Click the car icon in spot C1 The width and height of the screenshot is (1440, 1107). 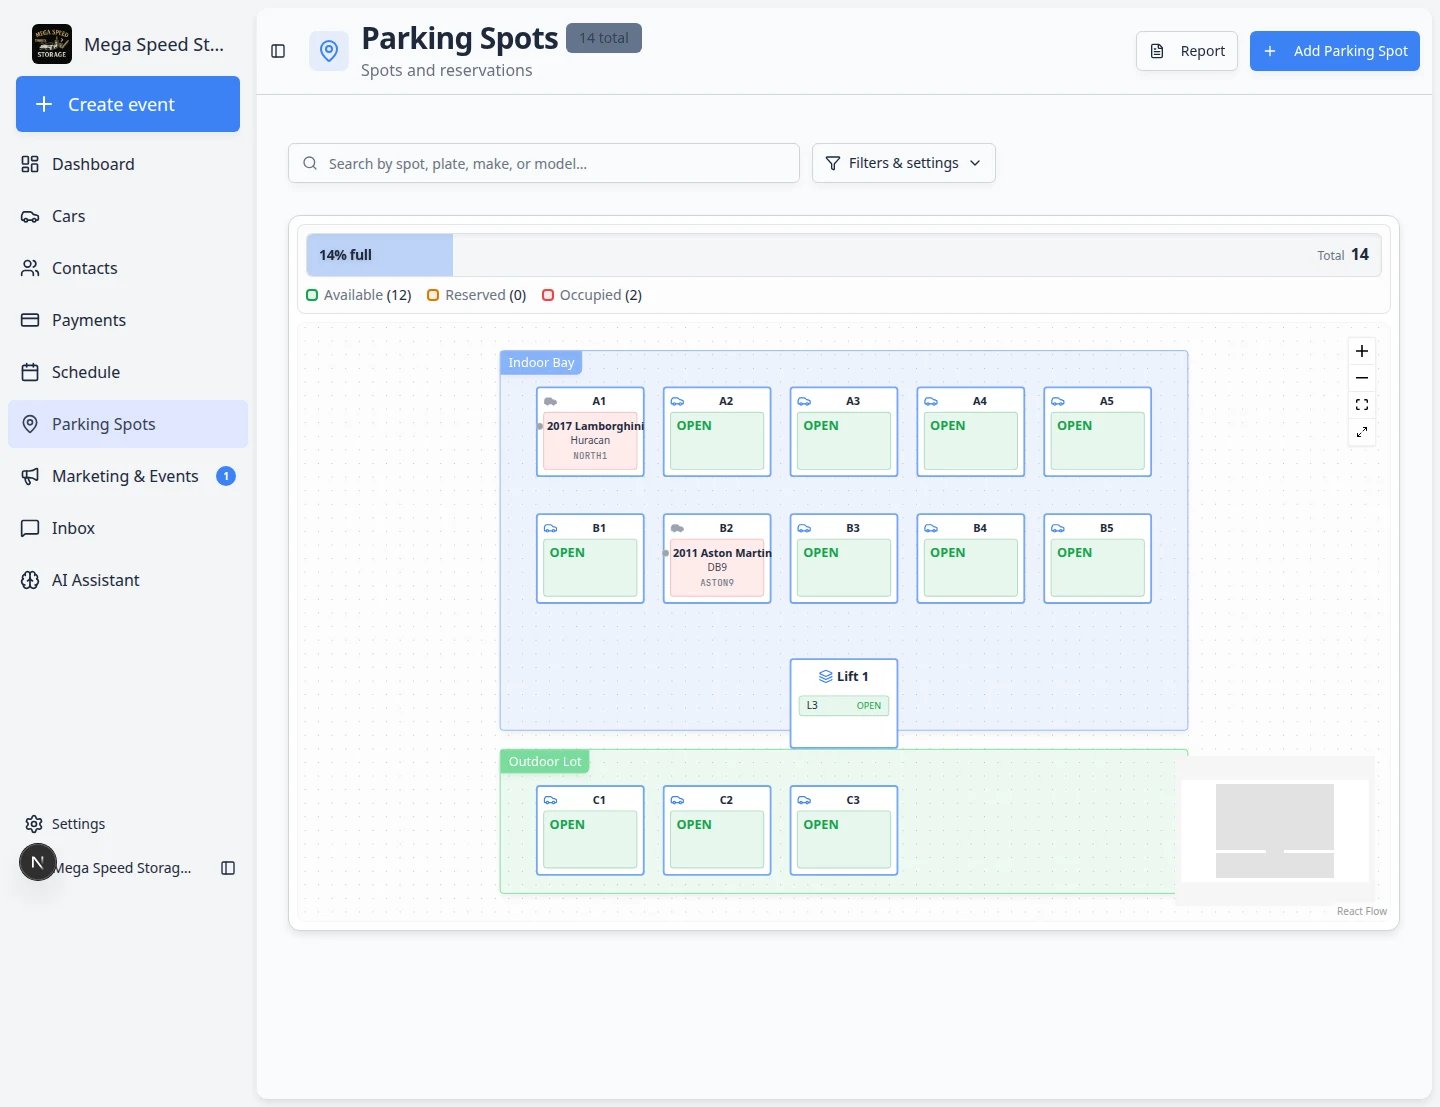(550, 800)
